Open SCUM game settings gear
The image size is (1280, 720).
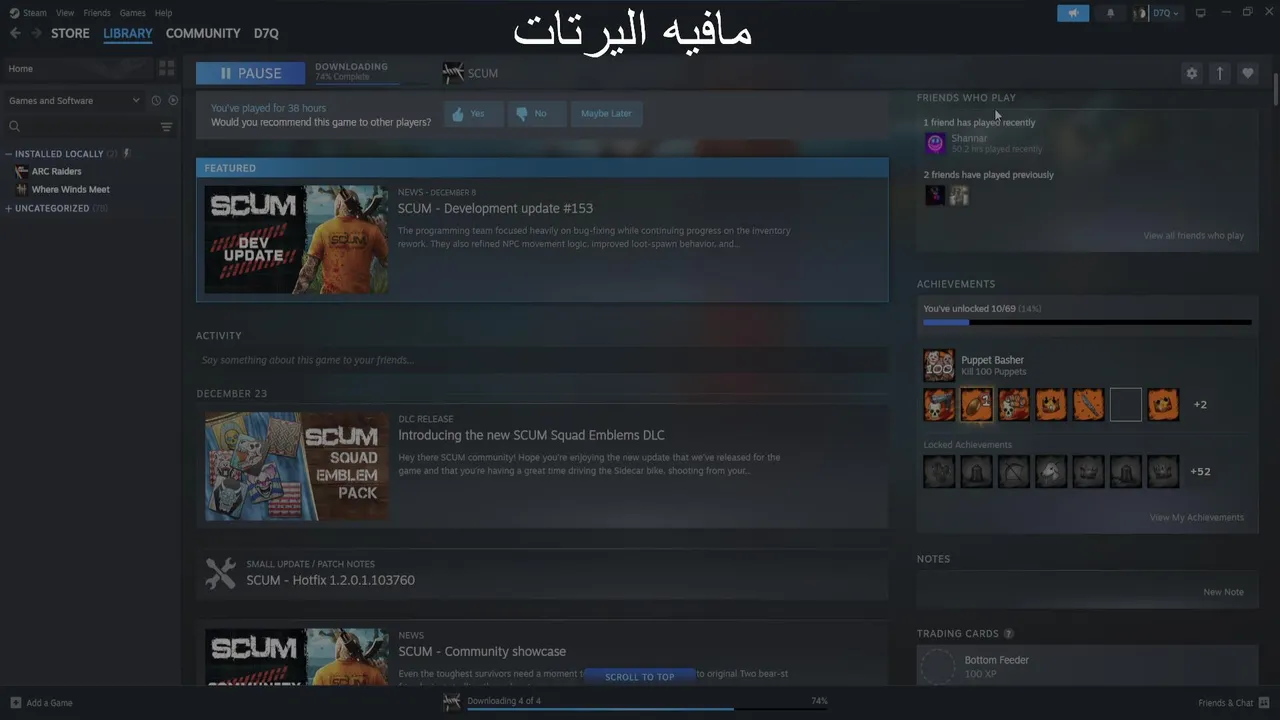click(1192, 73)
